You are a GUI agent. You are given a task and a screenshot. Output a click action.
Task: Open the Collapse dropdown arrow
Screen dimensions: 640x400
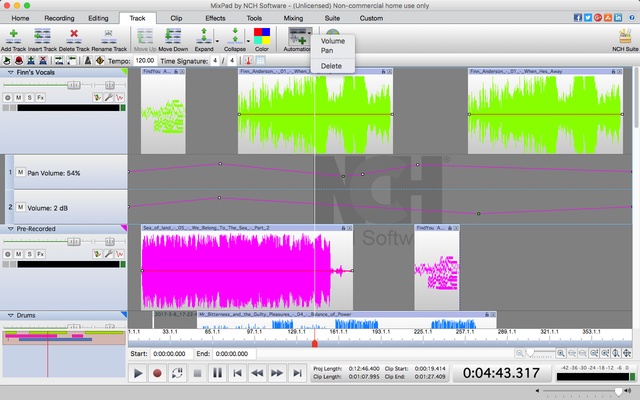coord(248,41)
